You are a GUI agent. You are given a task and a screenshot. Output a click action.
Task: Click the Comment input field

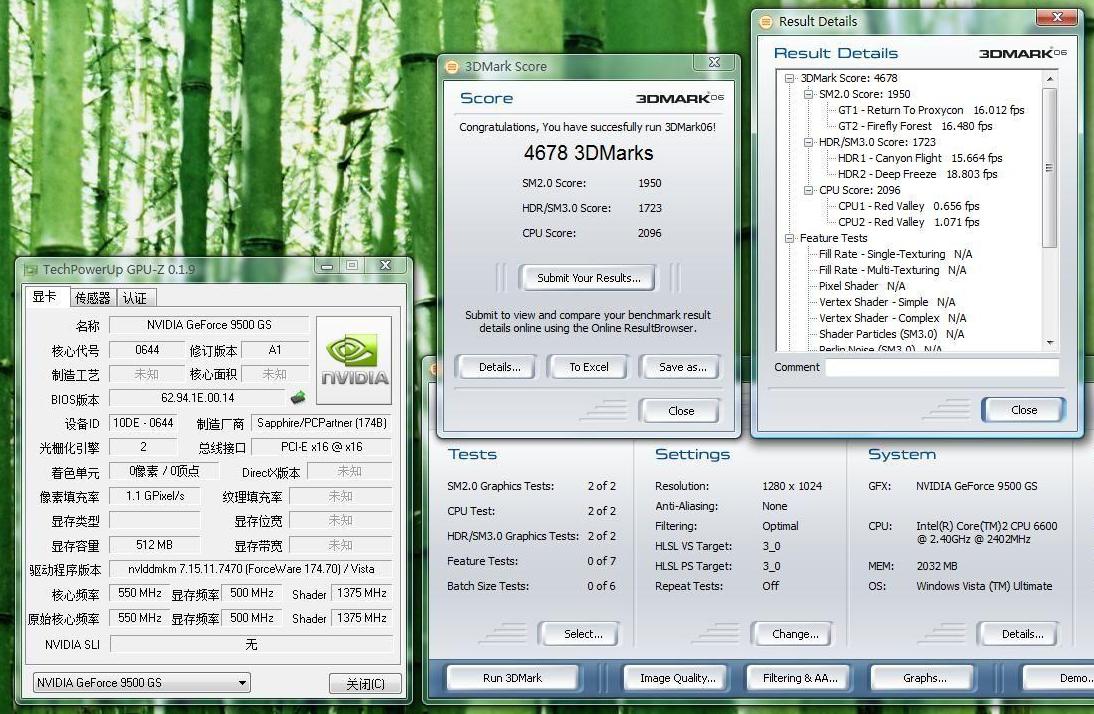pyautogui.click(x=941, y=367)
